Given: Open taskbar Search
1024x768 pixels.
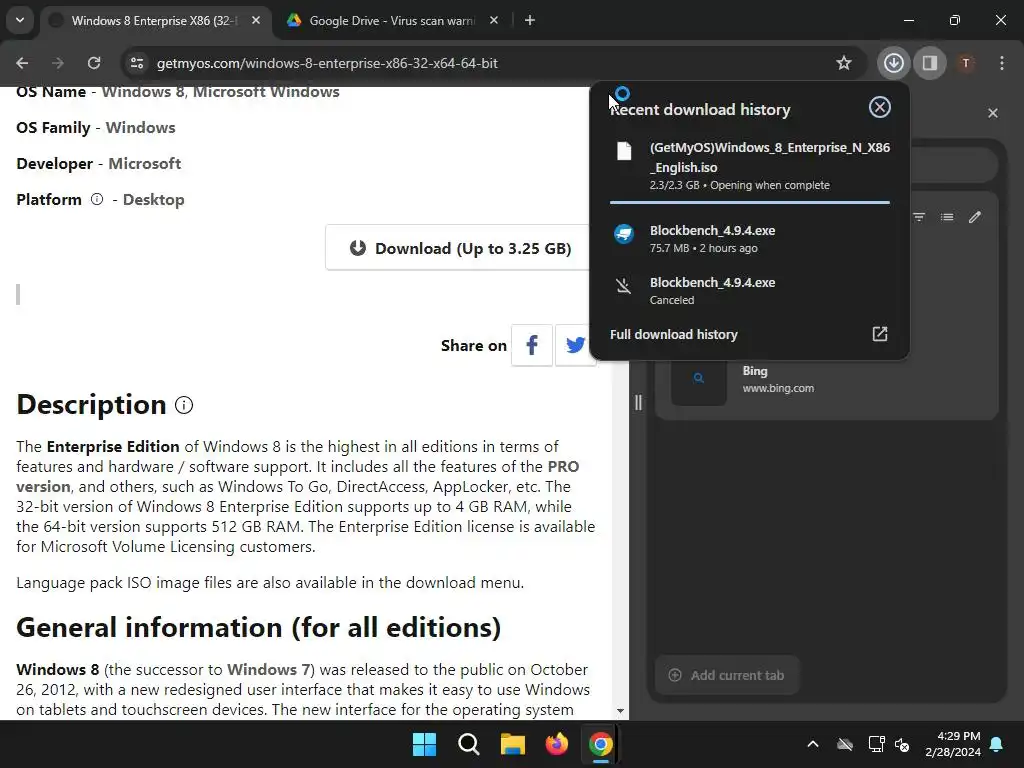Looking at the screenshot, I should coord(469,744).
